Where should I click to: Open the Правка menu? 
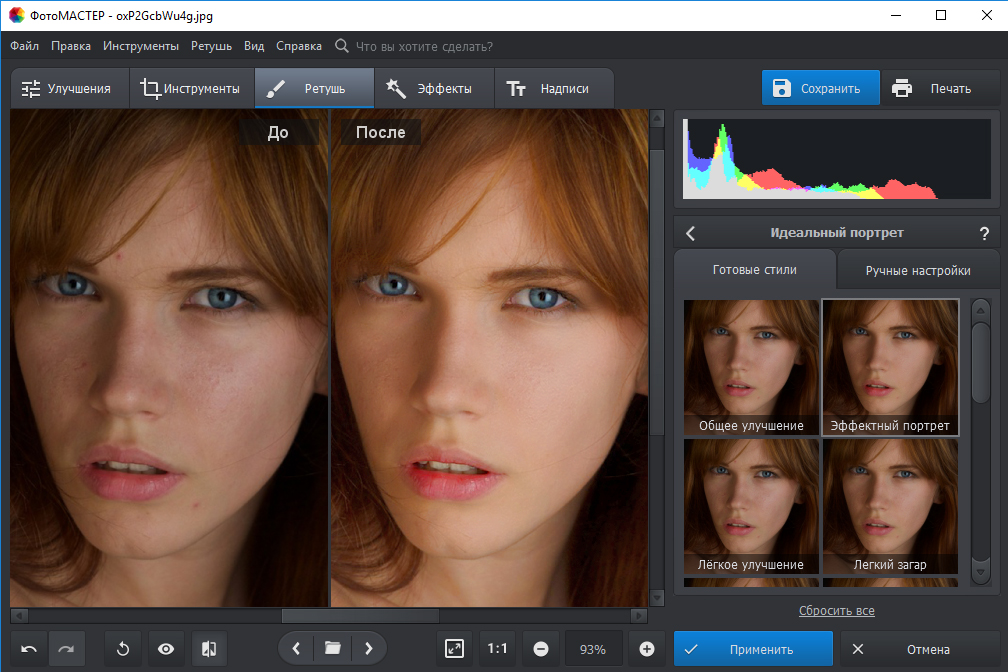click(x=71, y=46)
